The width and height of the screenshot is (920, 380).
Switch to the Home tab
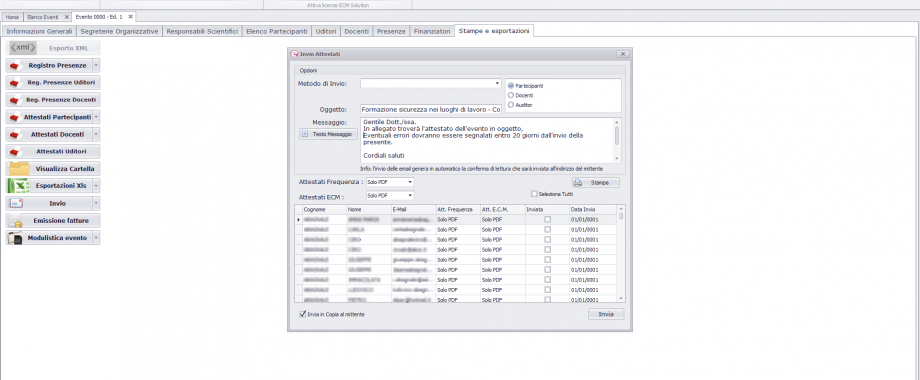[12, 17]
